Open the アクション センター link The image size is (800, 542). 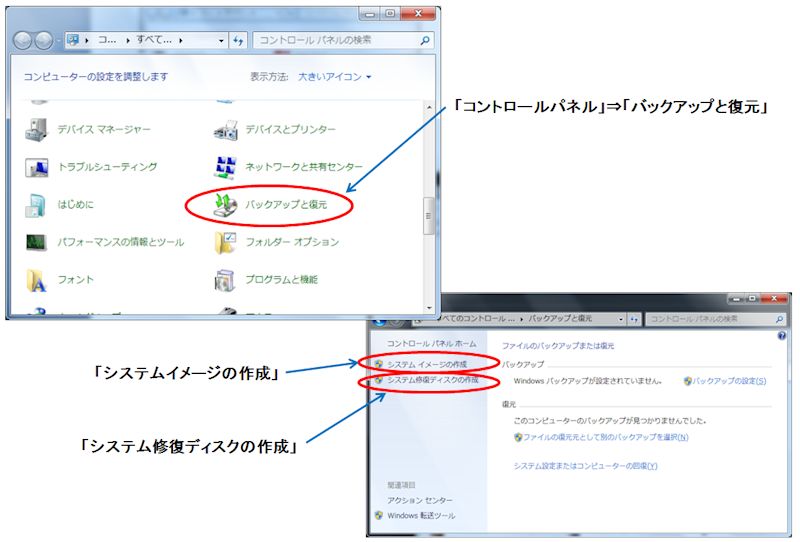pos(419,500)
